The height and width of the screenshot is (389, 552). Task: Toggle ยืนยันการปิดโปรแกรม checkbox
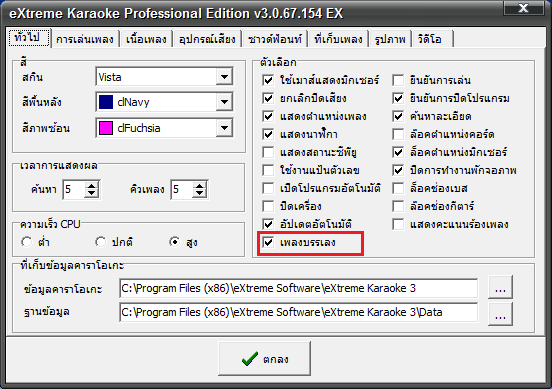pyautogui.click(x=398, y=98)
